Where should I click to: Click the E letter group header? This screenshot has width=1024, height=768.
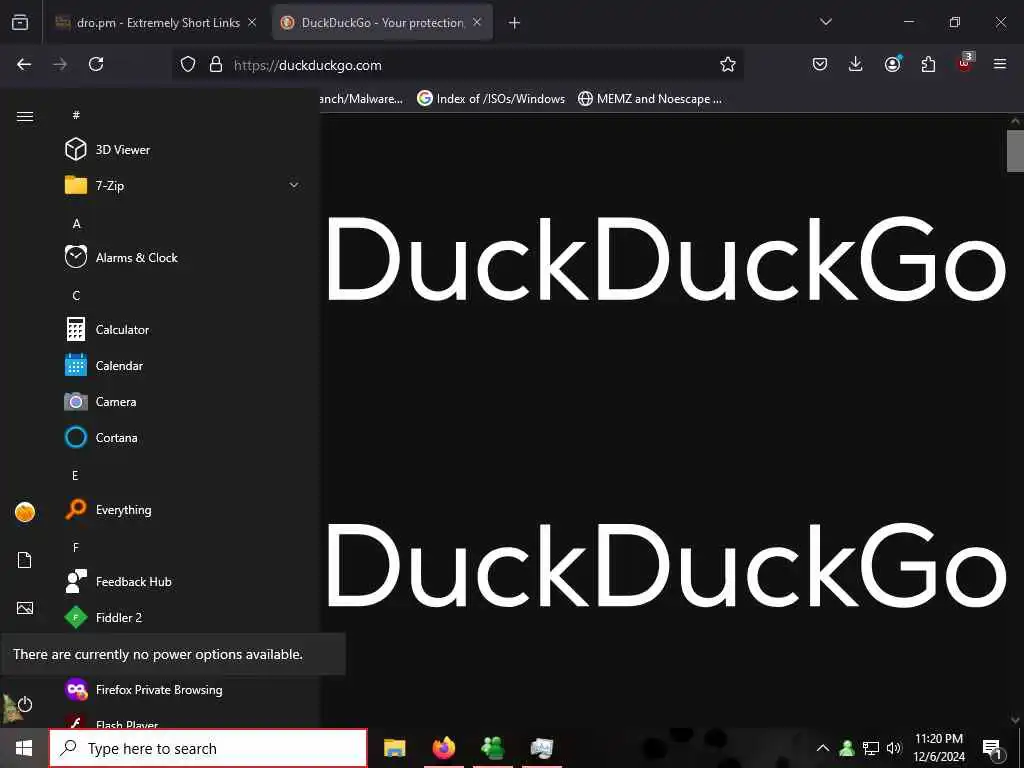click(76, 475)
